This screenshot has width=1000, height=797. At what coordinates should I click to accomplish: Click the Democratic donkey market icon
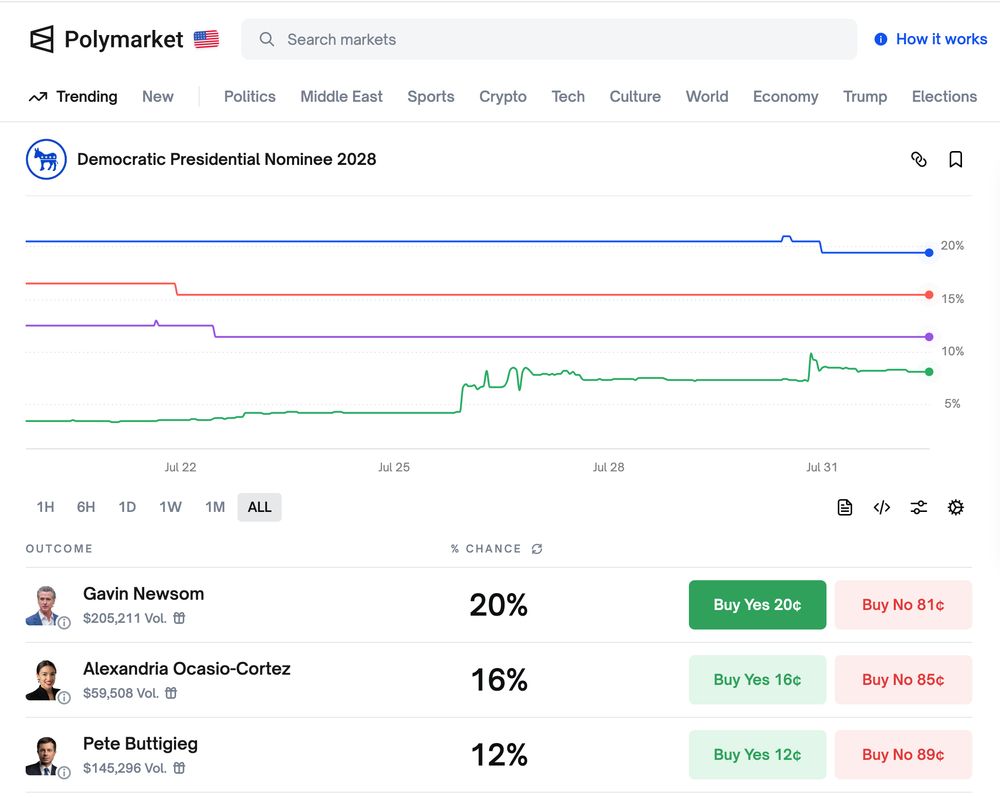point(46,159)
